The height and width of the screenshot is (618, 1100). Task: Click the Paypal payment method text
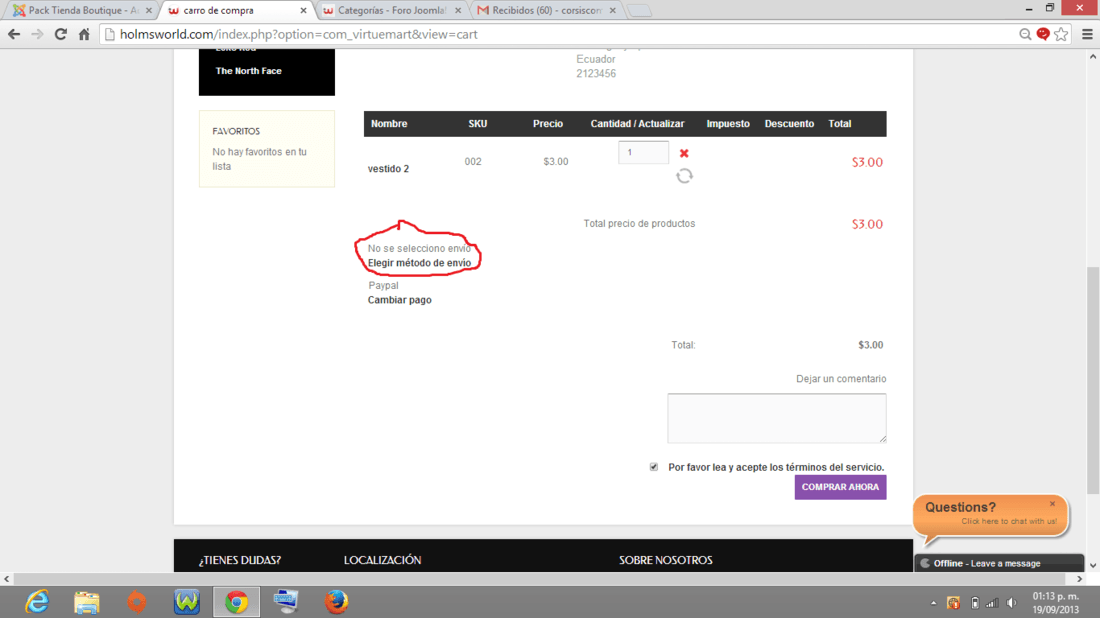point(383,286)
